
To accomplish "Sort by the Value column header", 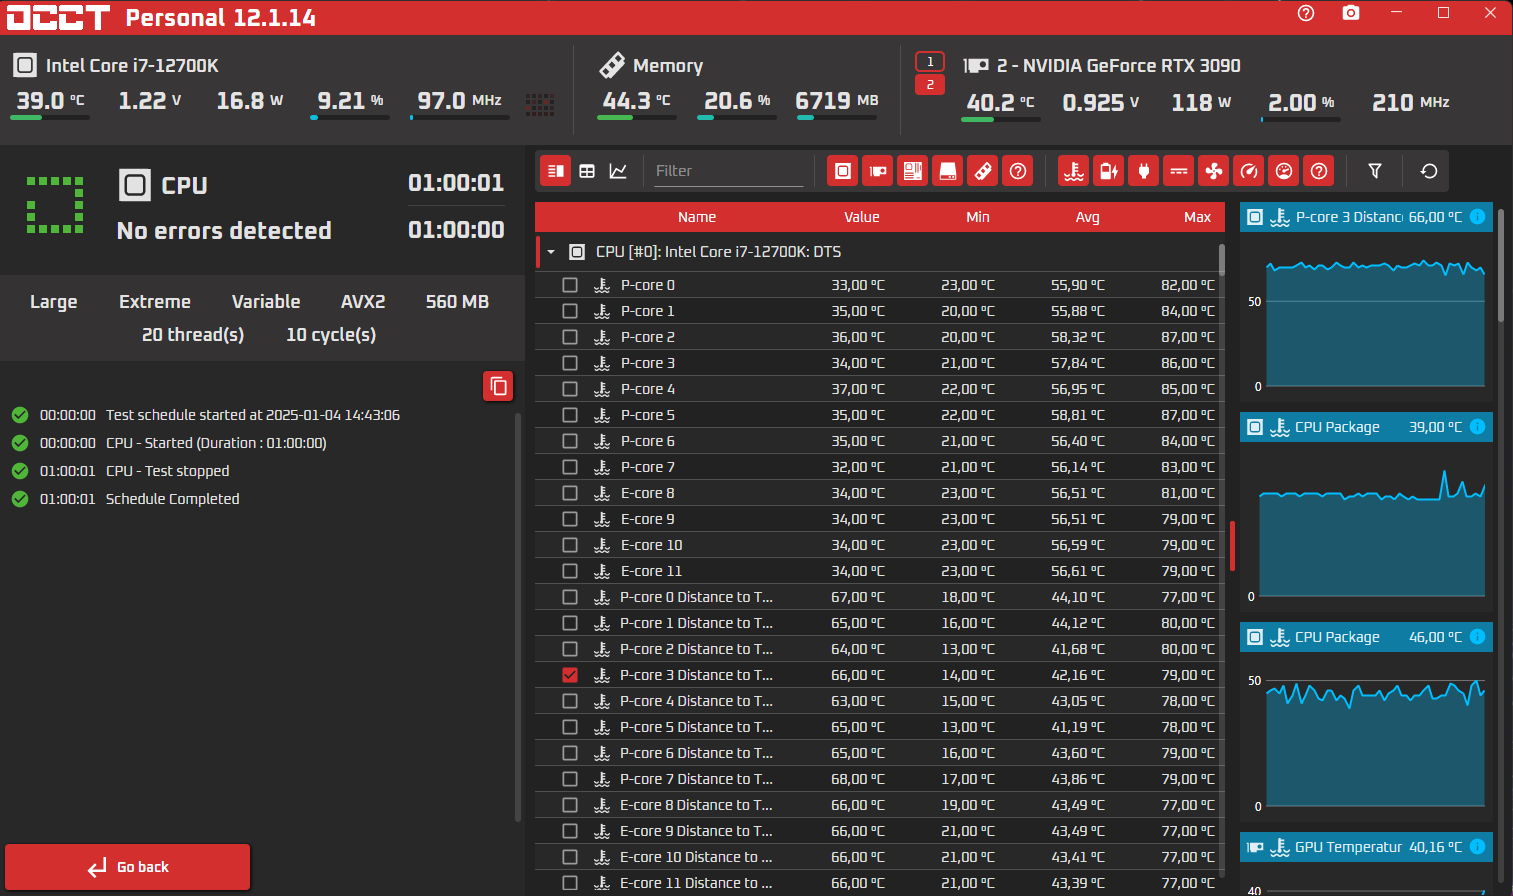I will point(862,217).
